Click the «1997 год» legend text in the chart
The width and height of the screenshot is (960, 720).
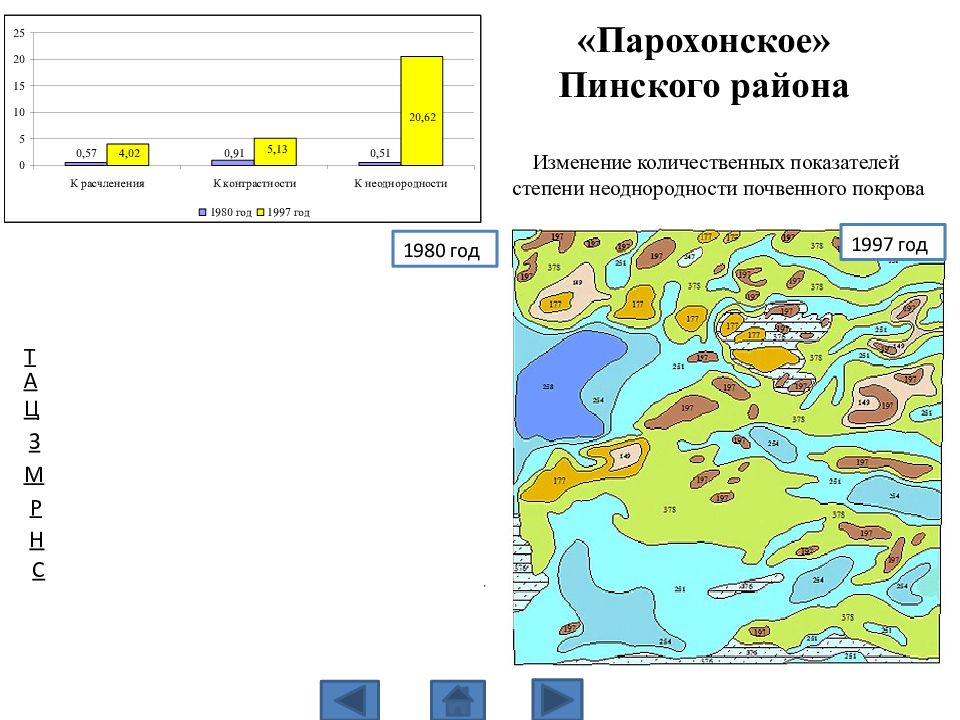(288, 212)
